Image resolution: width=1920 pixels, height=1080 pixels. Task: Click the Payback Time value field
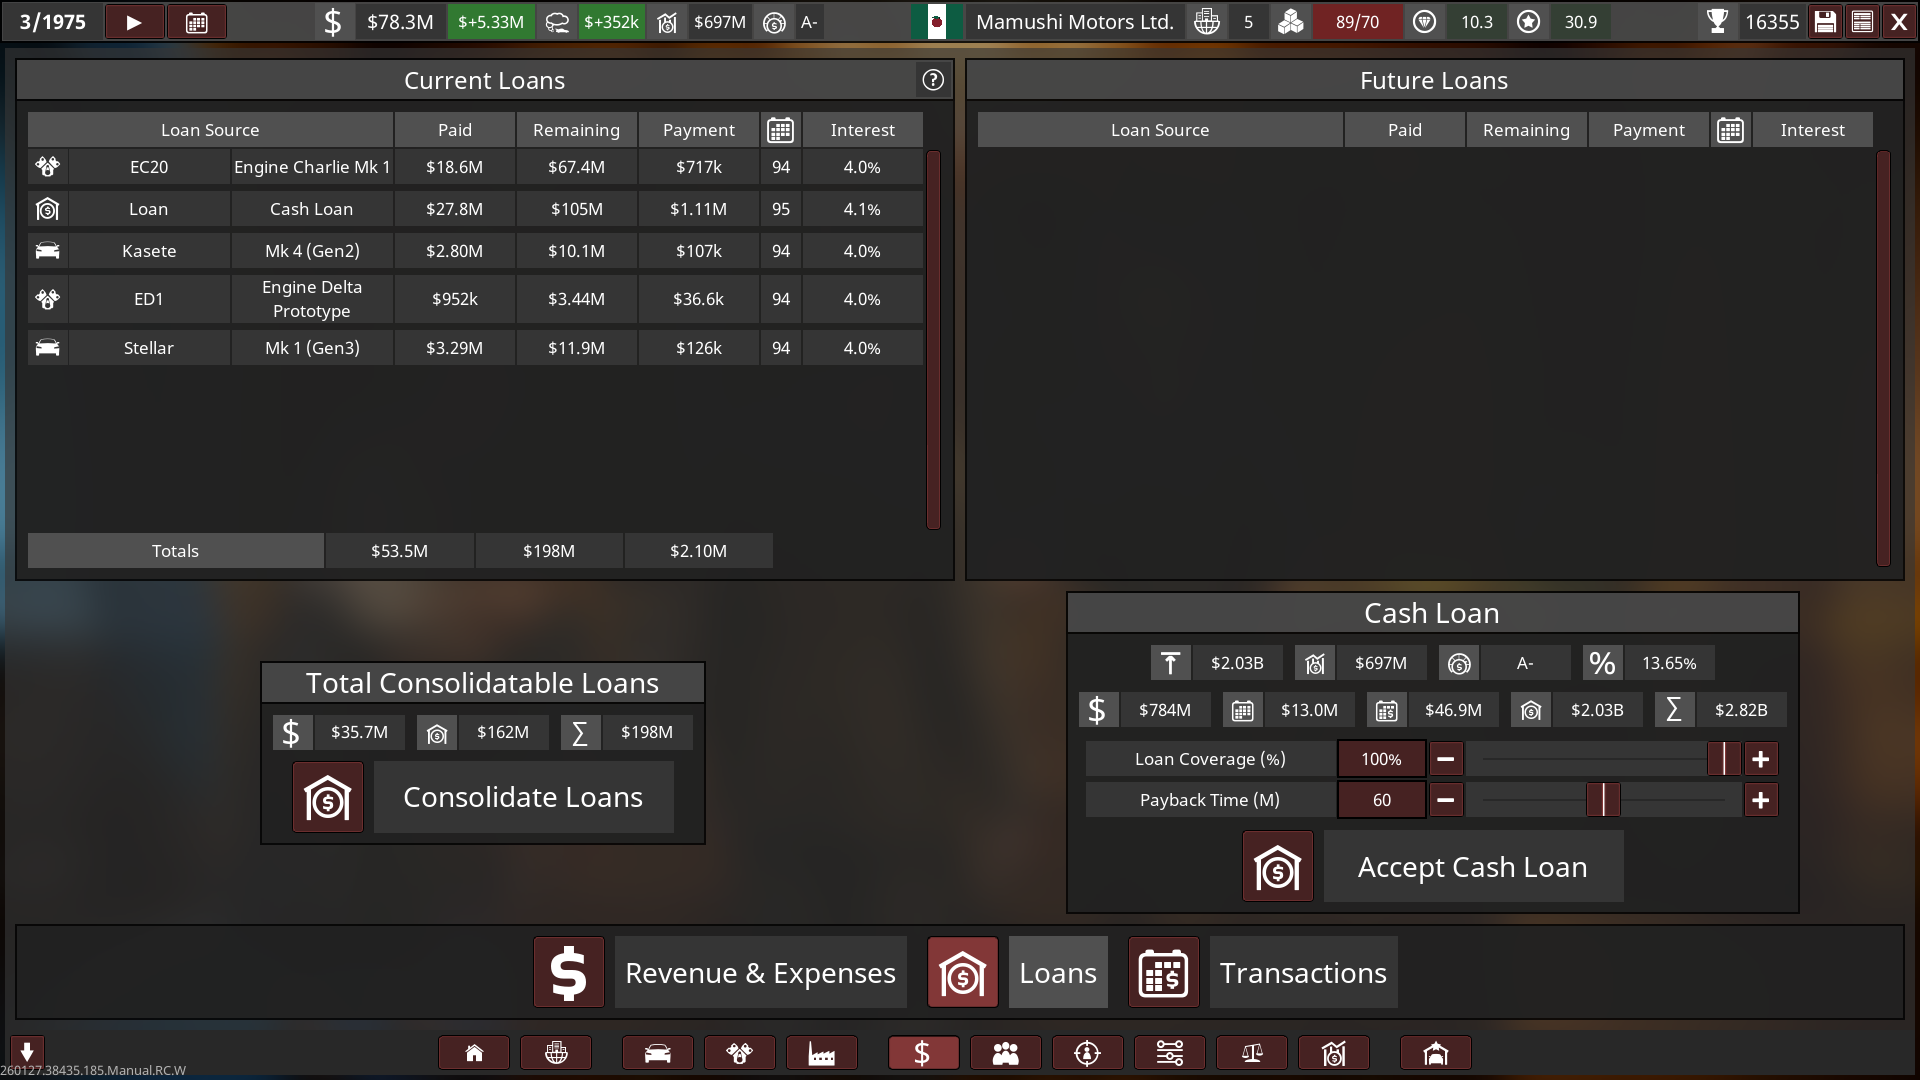click(1382, 800)
